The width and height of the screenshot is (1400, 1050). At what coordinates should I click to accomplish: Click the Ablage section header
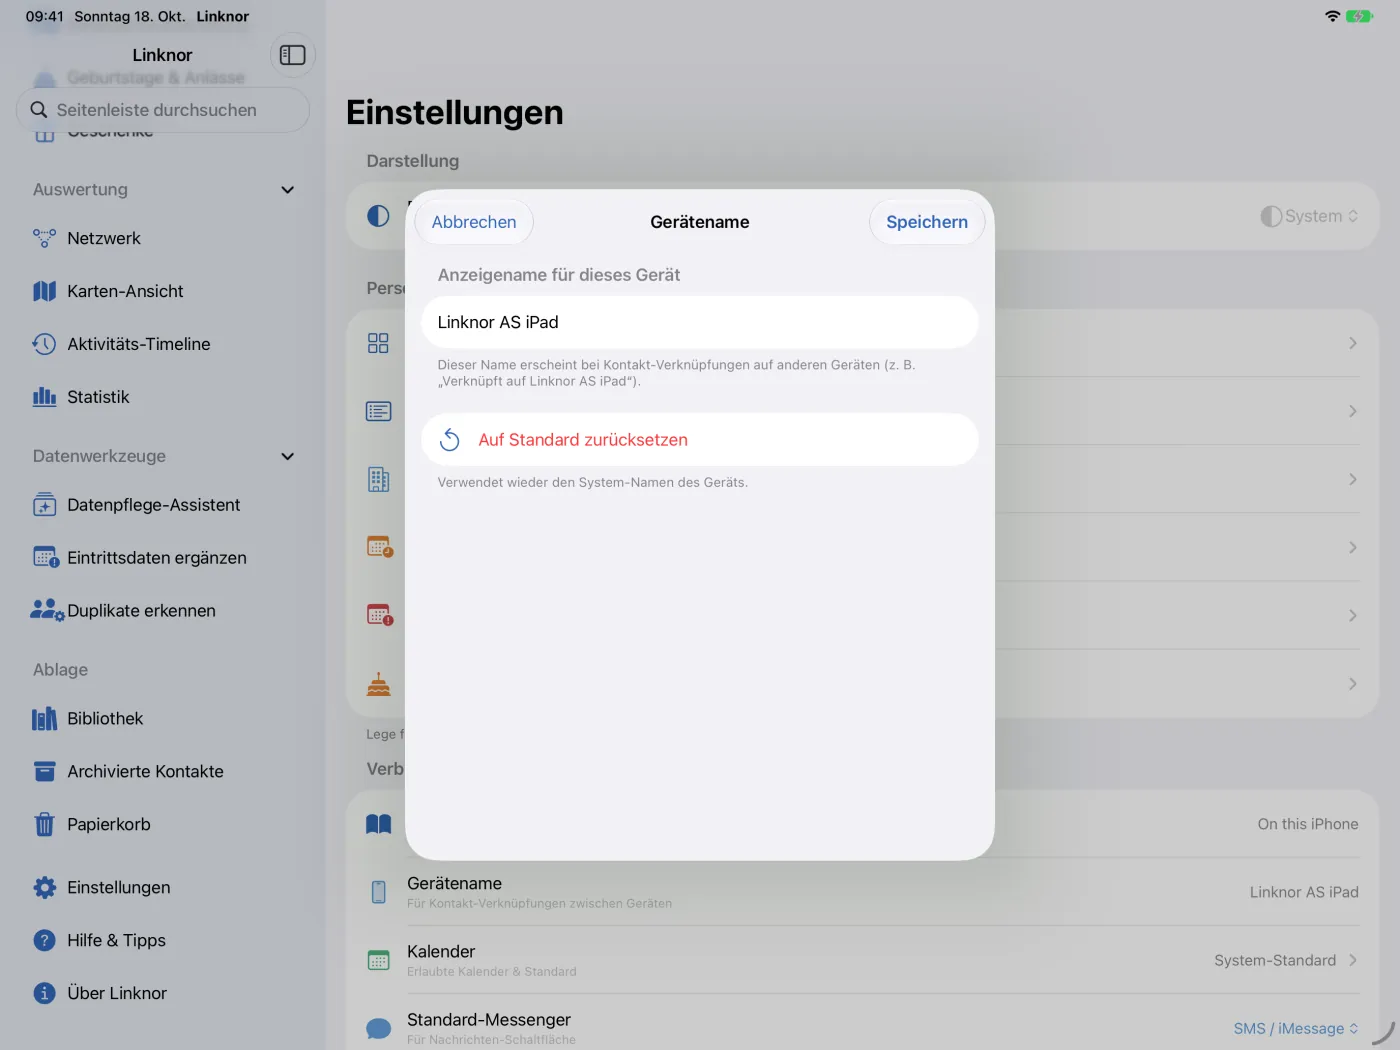[x=60, y=670]
